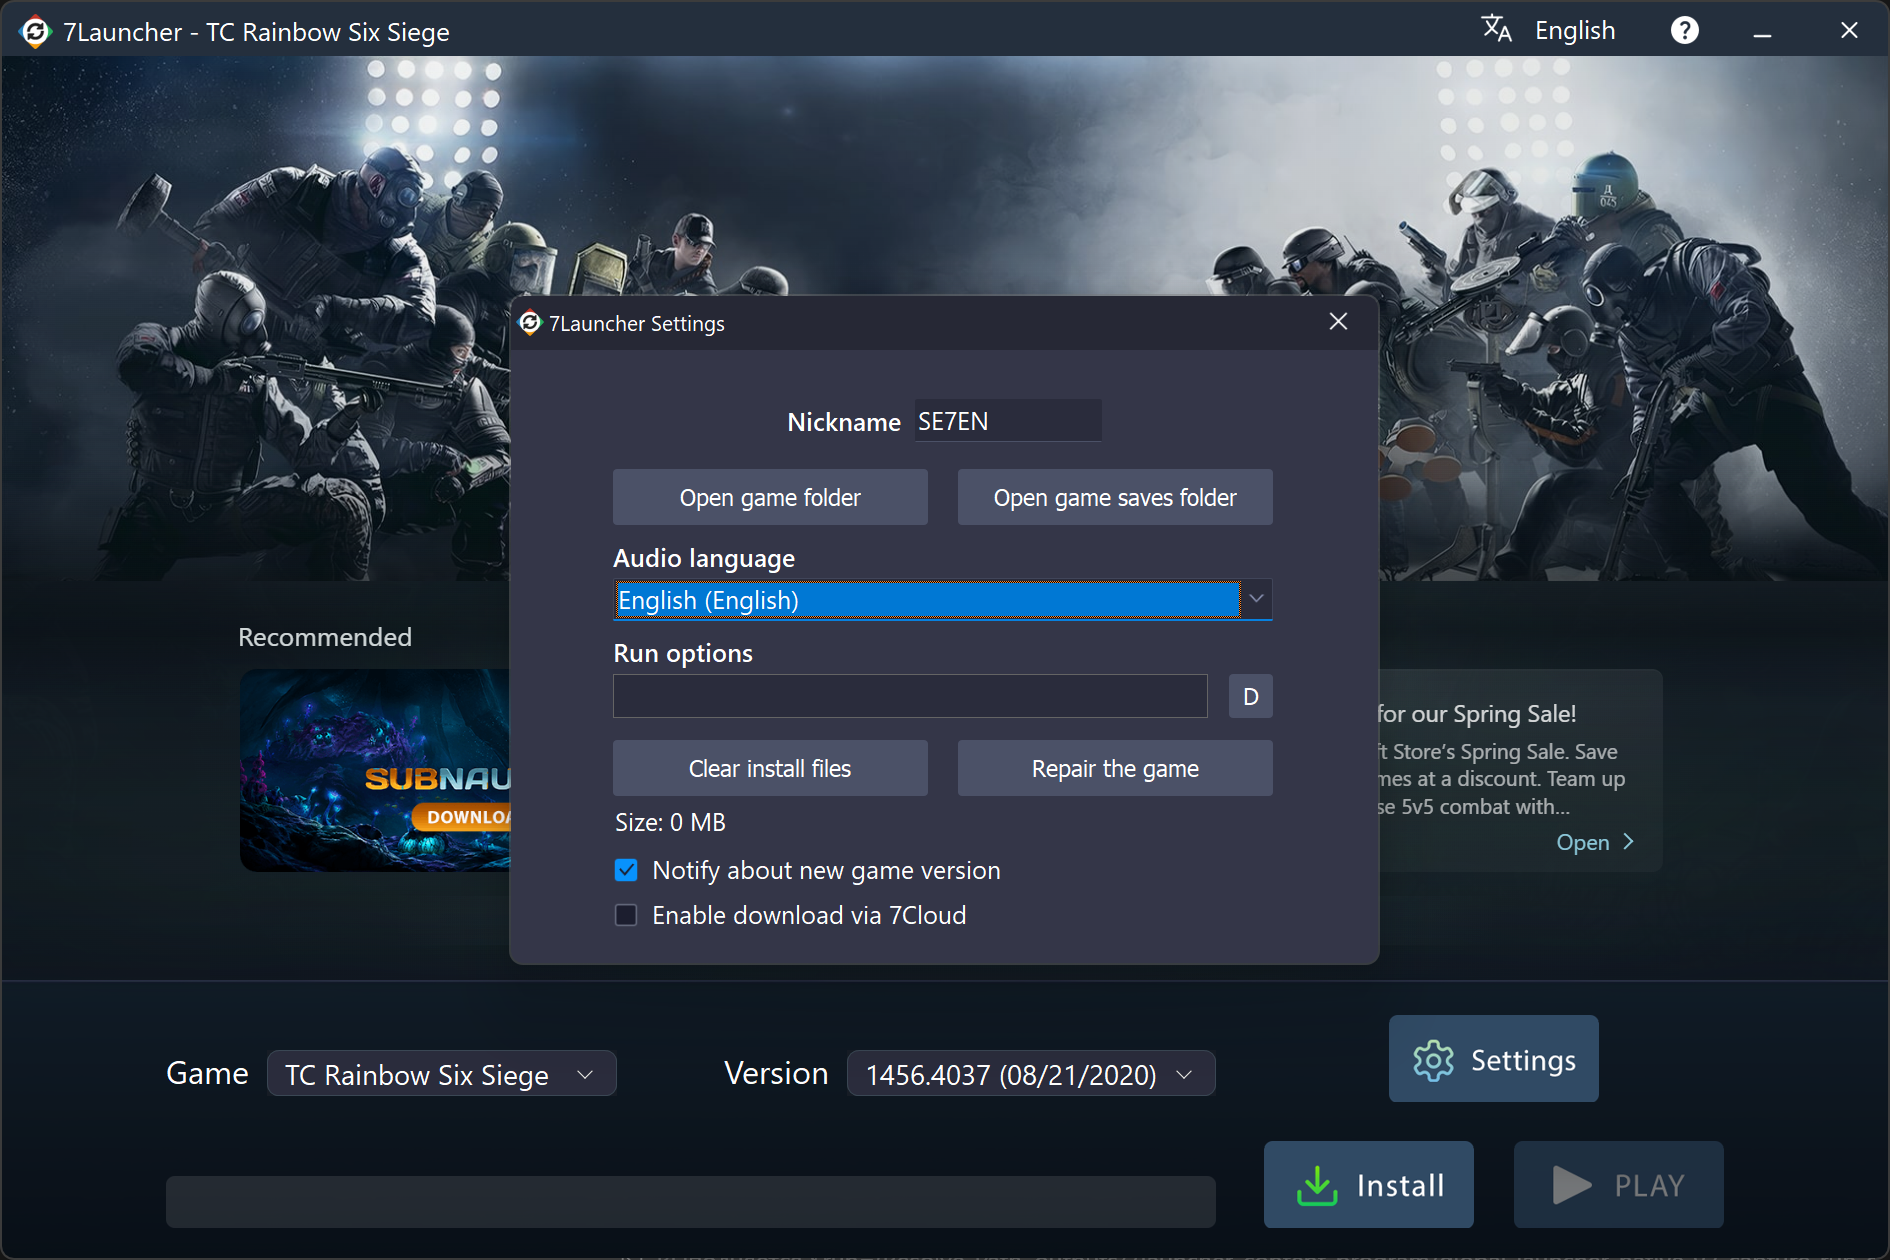This screenshot has width=1890, height=1260.
Task: Switch interface language from English
Action: click(1575, 31)
